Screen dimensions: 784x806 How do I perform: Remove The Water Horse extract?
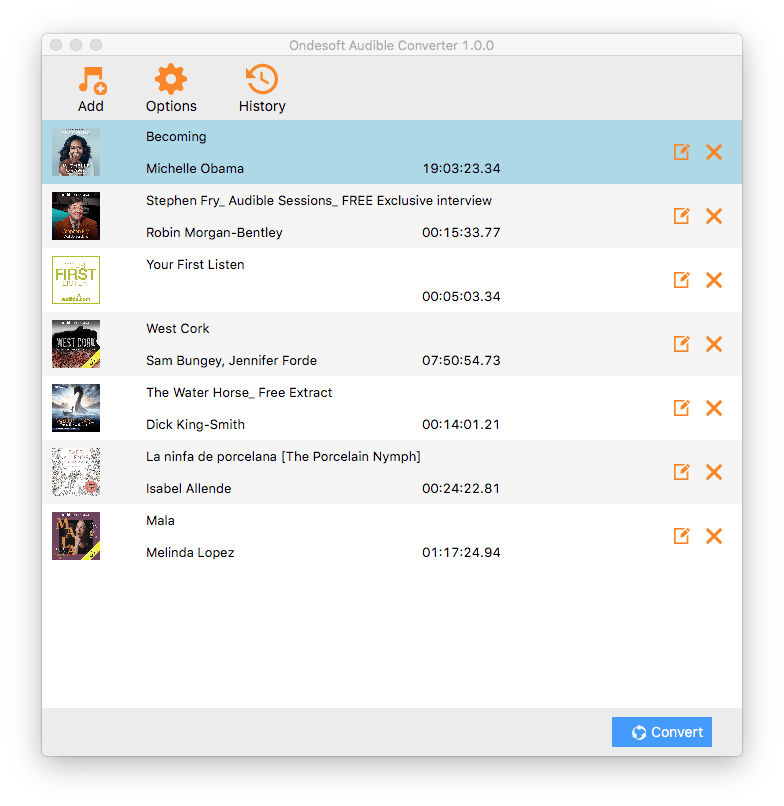(714, 408)
